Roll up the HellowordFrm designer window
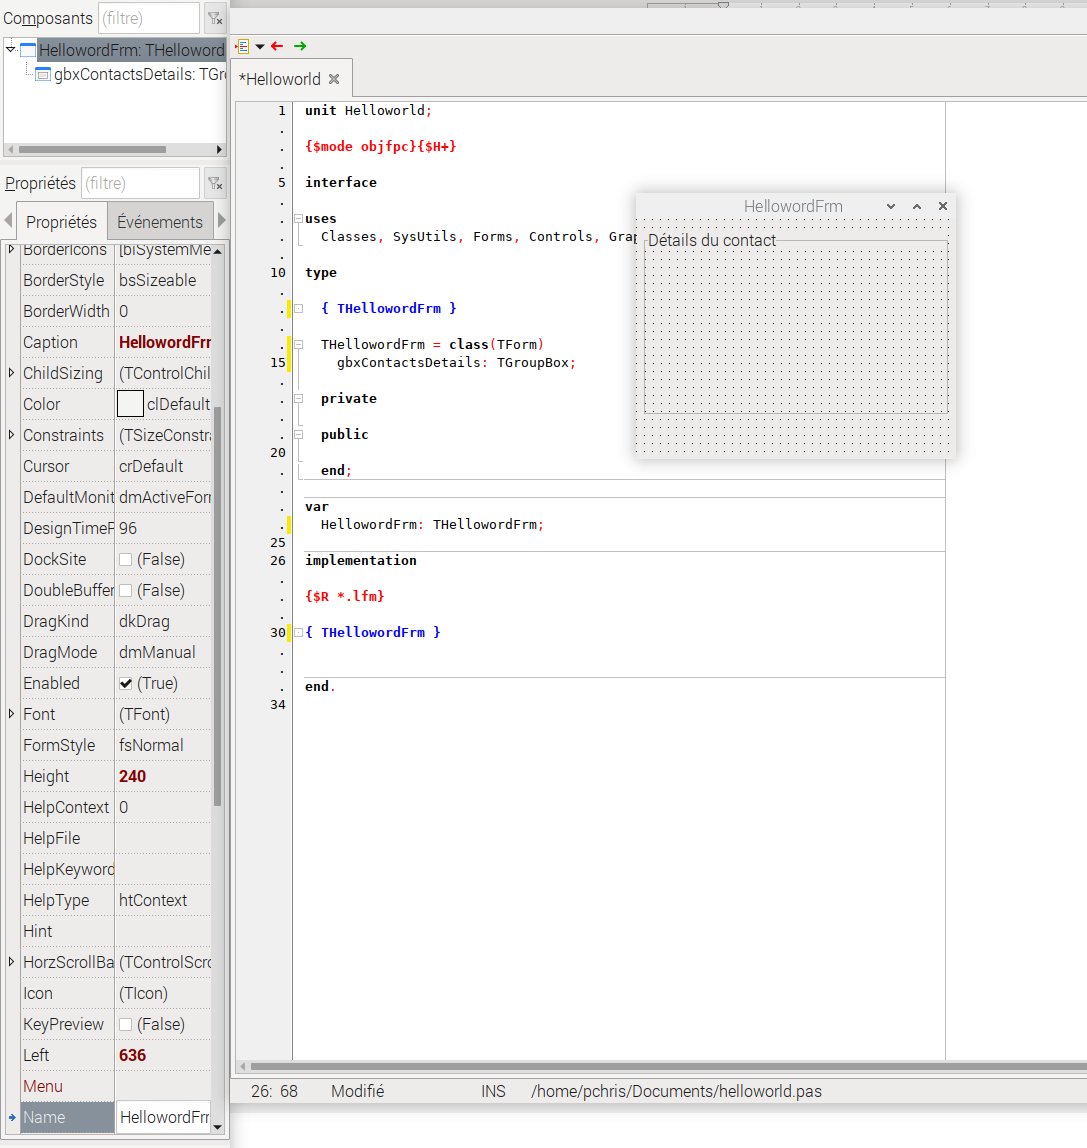 click(x=916, y=206)
